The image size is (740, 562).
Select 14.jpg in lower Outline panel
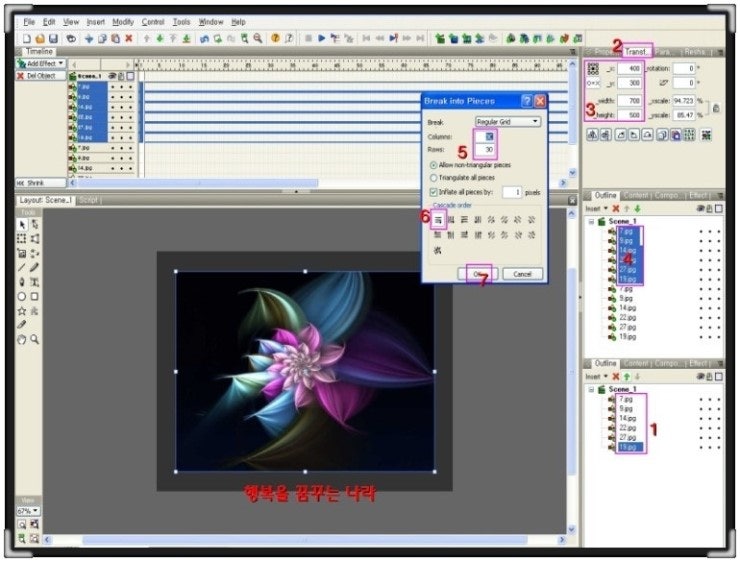[x=628, y=418]
